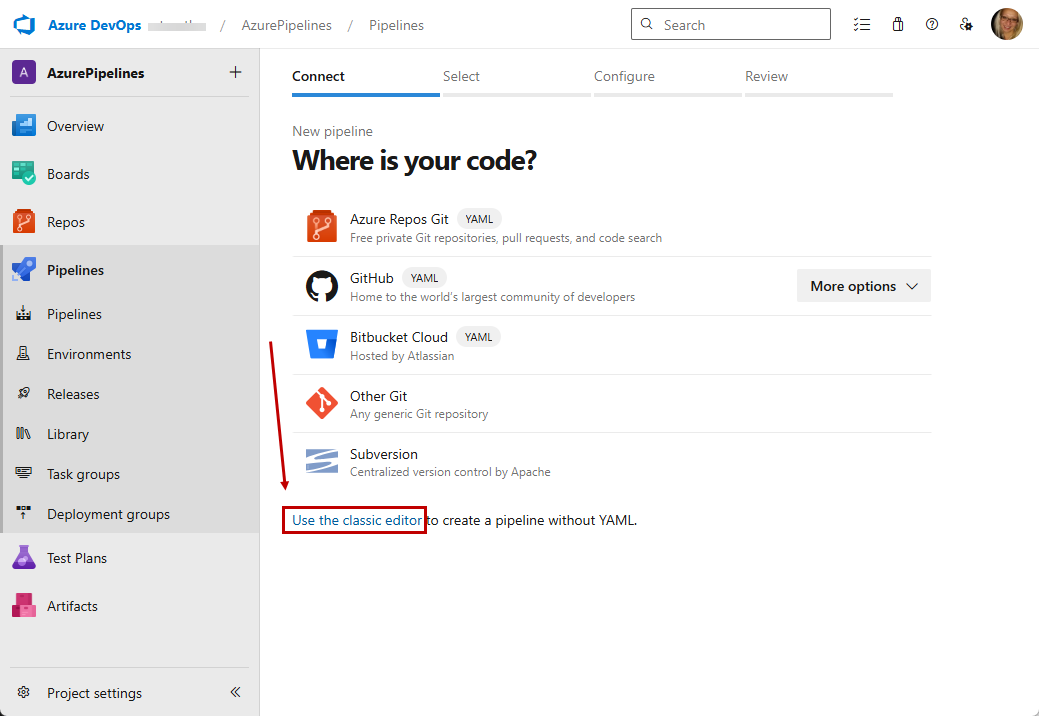Click the YAML badge next to GitHub

[424, 278]
